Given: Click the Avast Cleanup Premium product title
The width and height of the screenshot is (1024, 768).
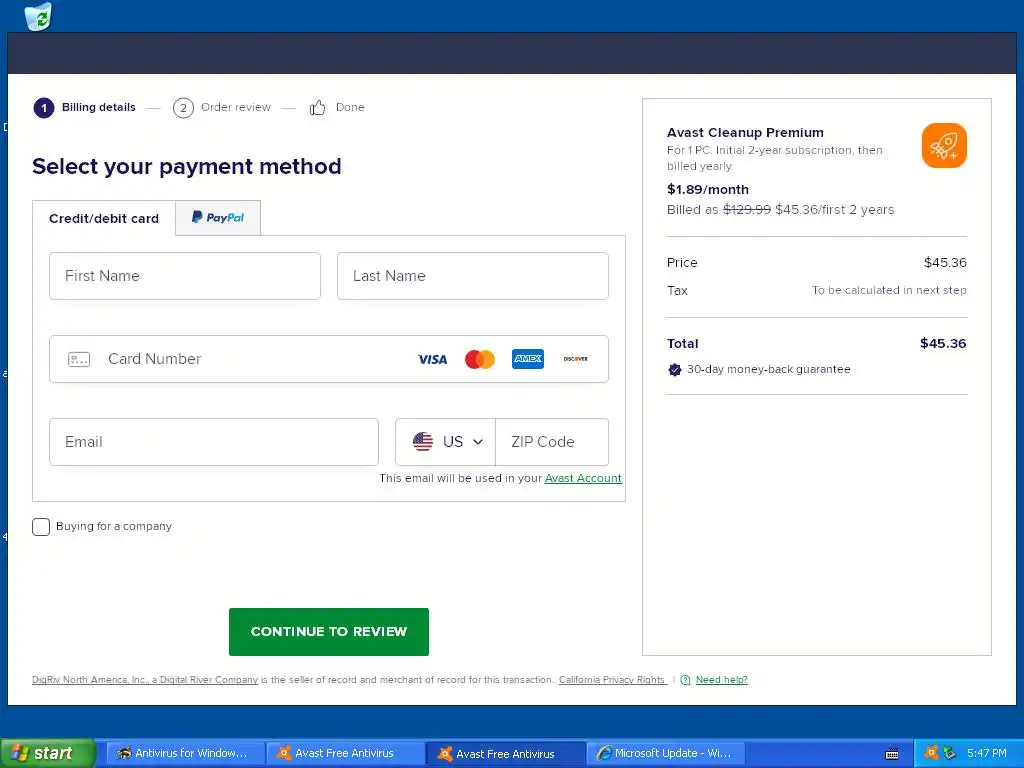Looking at the screenshot, I should pyautogui.click(x=745, y=133).
